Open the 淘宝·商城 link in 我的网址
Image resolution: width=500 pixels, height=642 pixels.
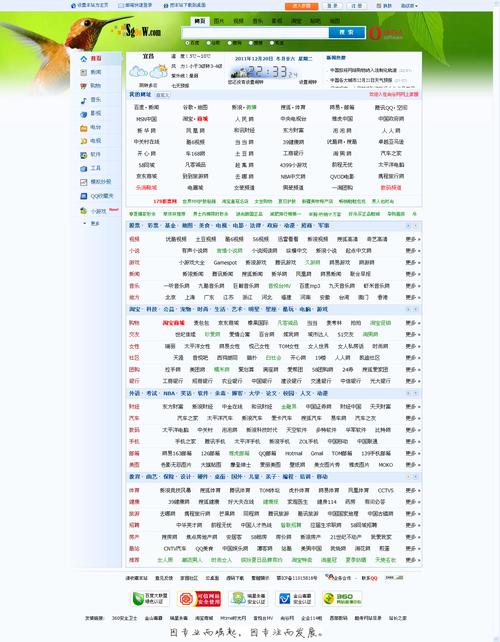click(195, 119)
